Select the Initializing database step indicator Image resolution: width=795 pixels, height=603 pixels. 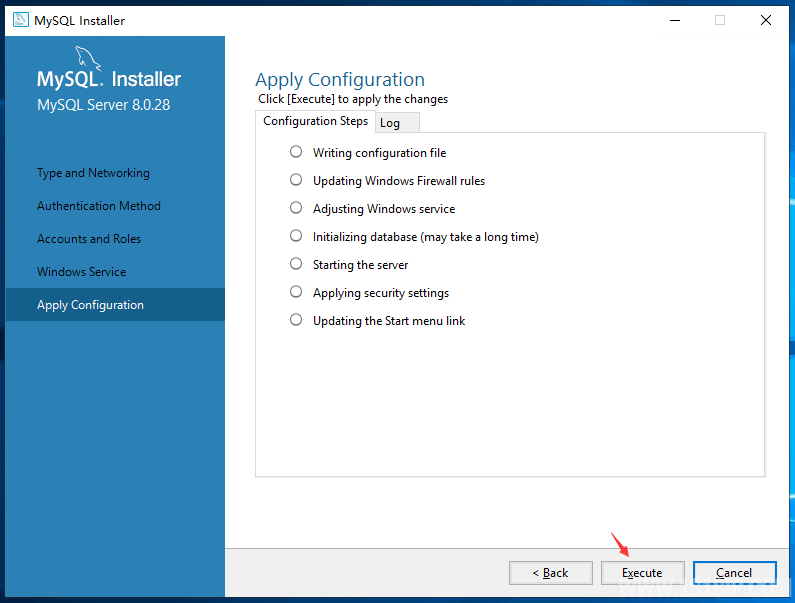point(296,235)
